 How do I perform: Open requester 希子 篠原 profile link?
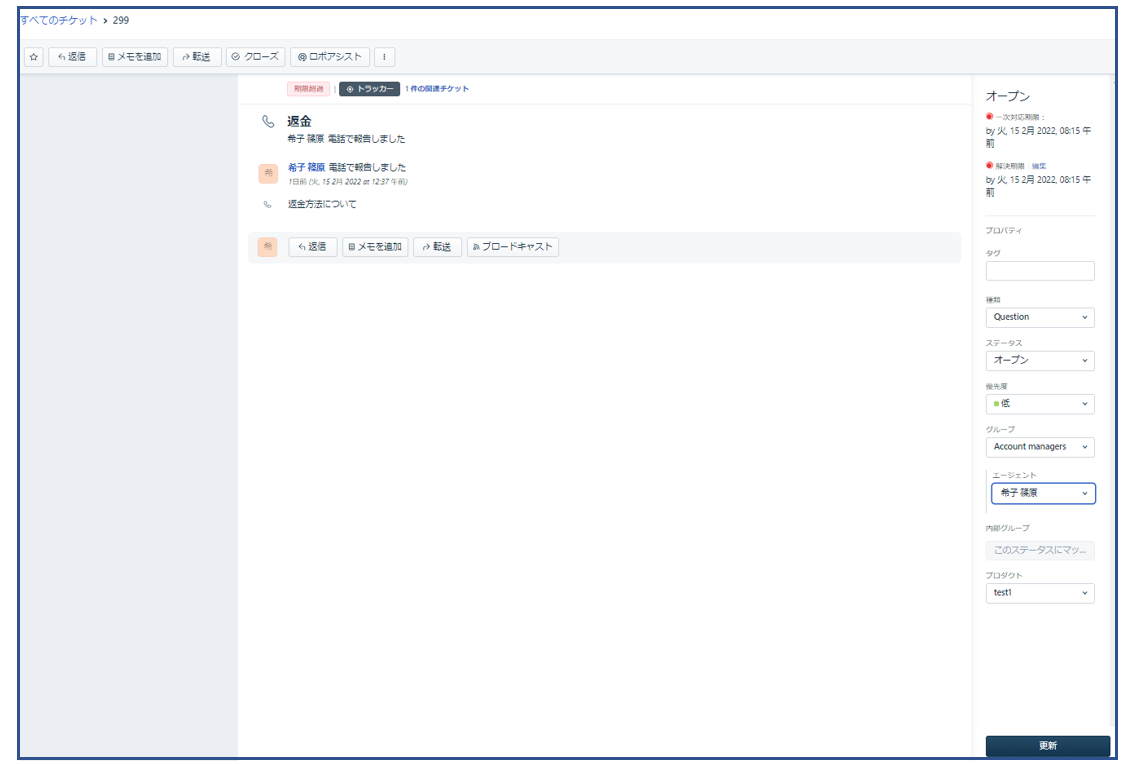306,167
